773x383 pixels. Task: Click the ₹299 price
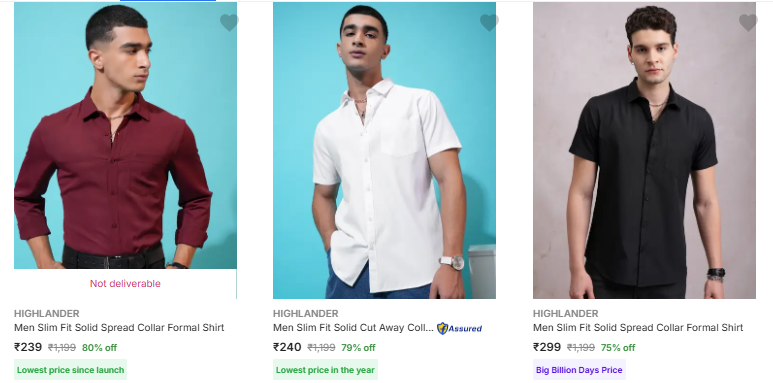[547, 347]
